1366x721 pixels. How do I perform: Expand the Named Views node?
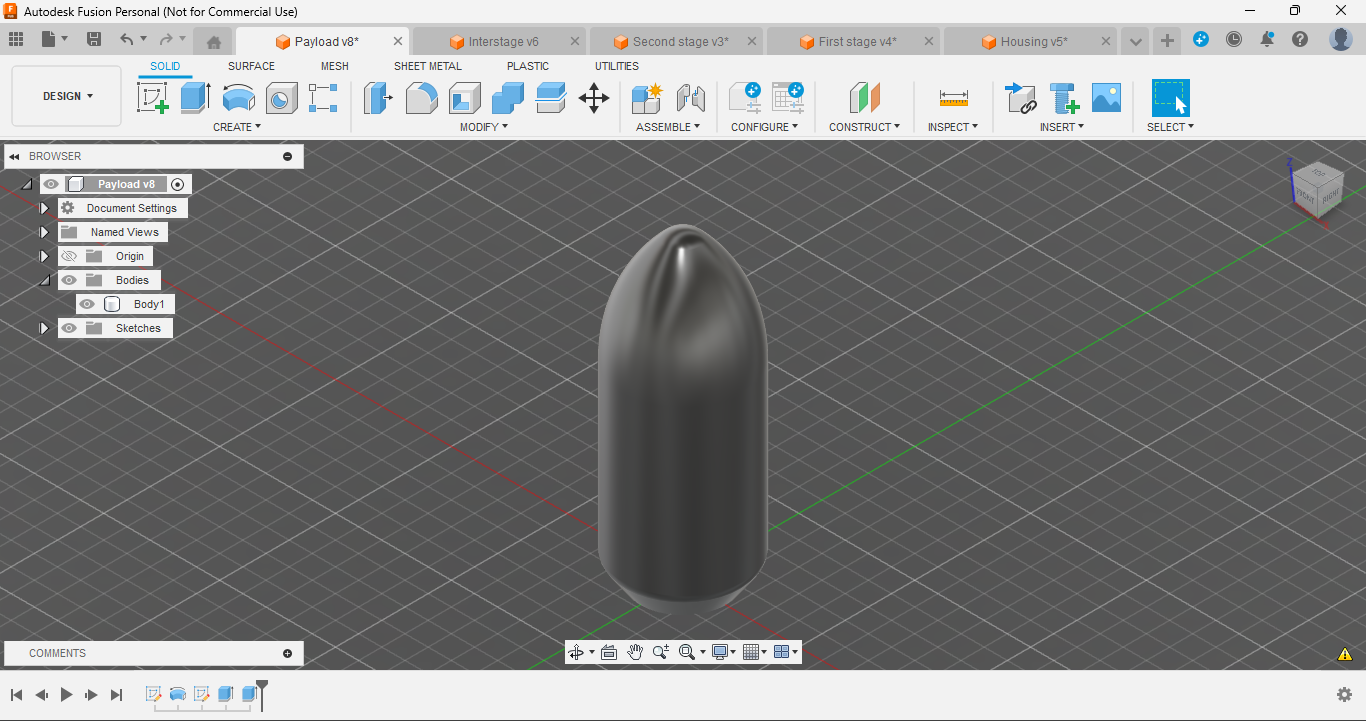44,232
